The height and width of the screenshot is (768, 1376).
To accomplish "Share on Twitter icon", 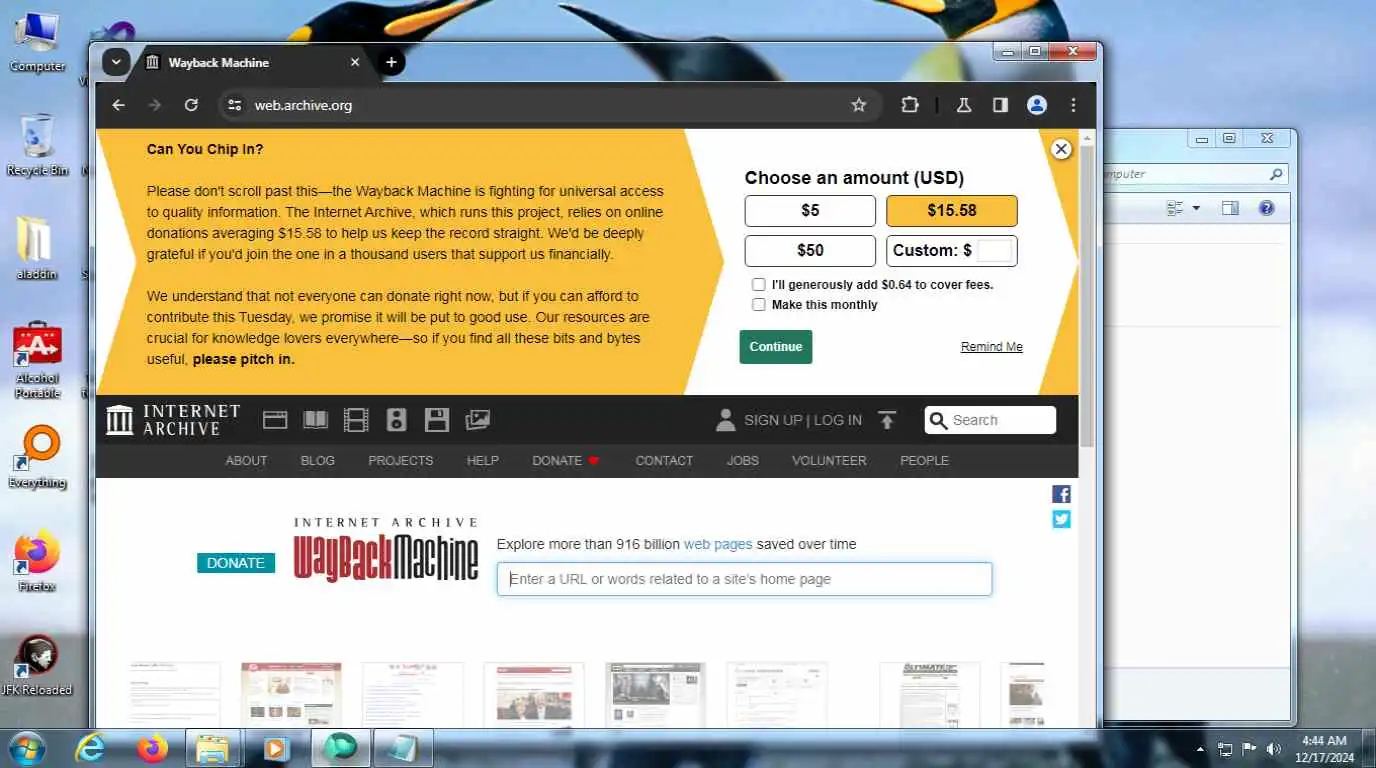I will click(x=1061, y=519).
